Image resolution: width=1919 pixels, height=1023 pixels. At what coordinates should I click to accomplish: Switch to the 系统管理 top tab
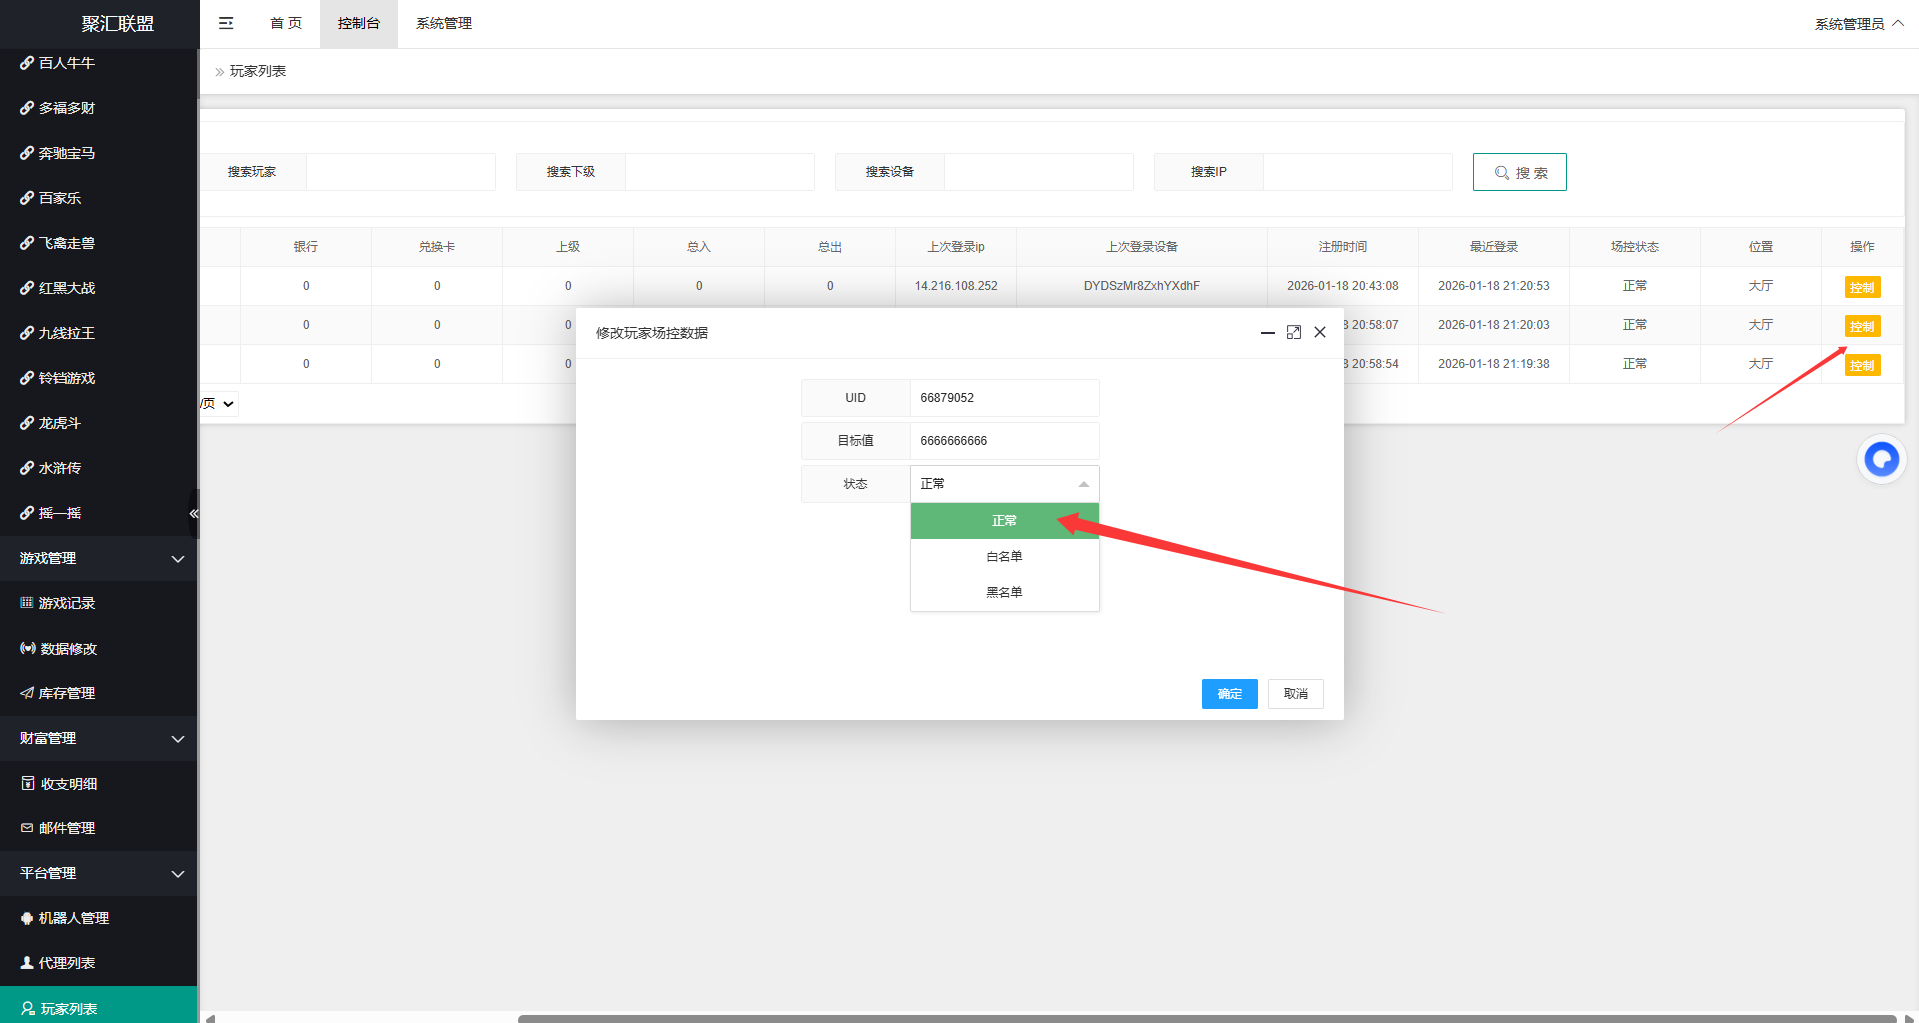pyautogui.click(x=443, y=23)
